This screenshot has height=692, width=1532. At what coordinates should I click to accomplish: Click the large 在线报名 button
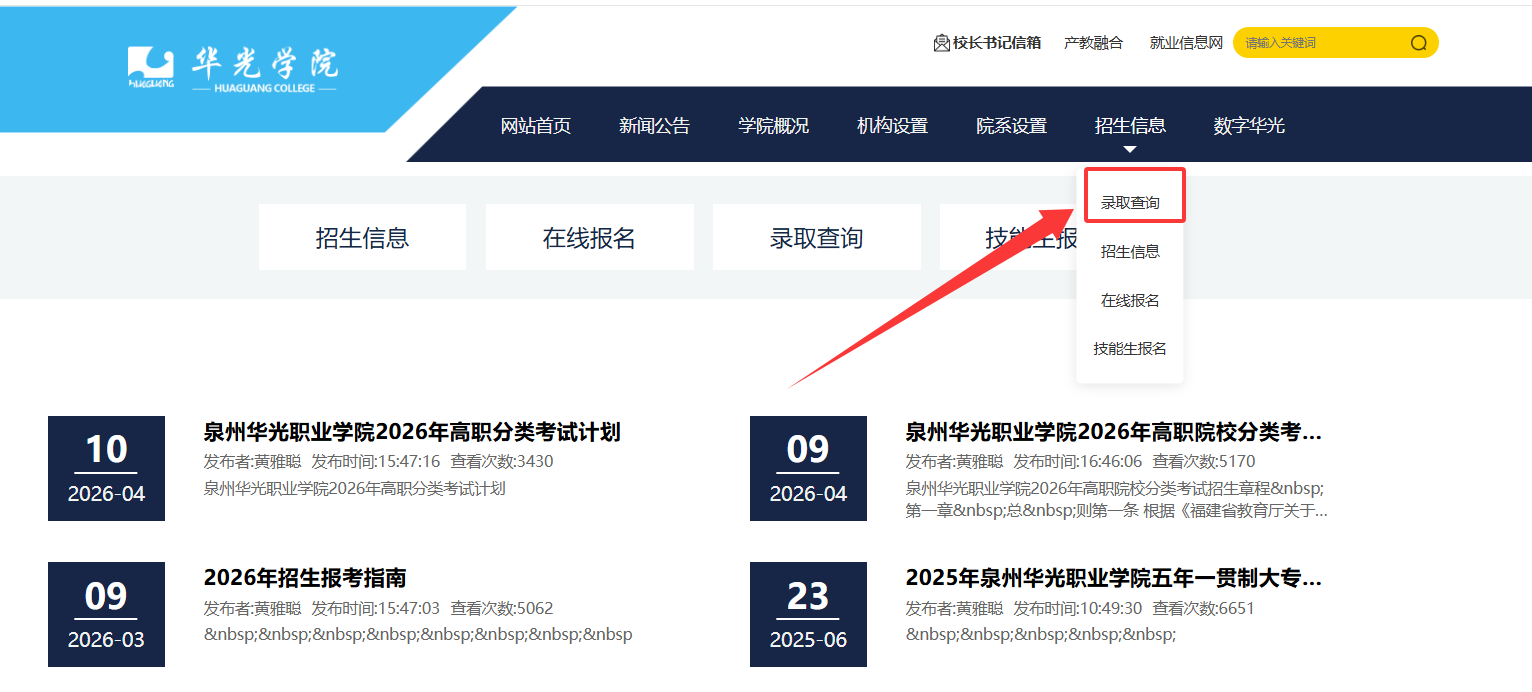pyautogui.click(x=590, y=237)
